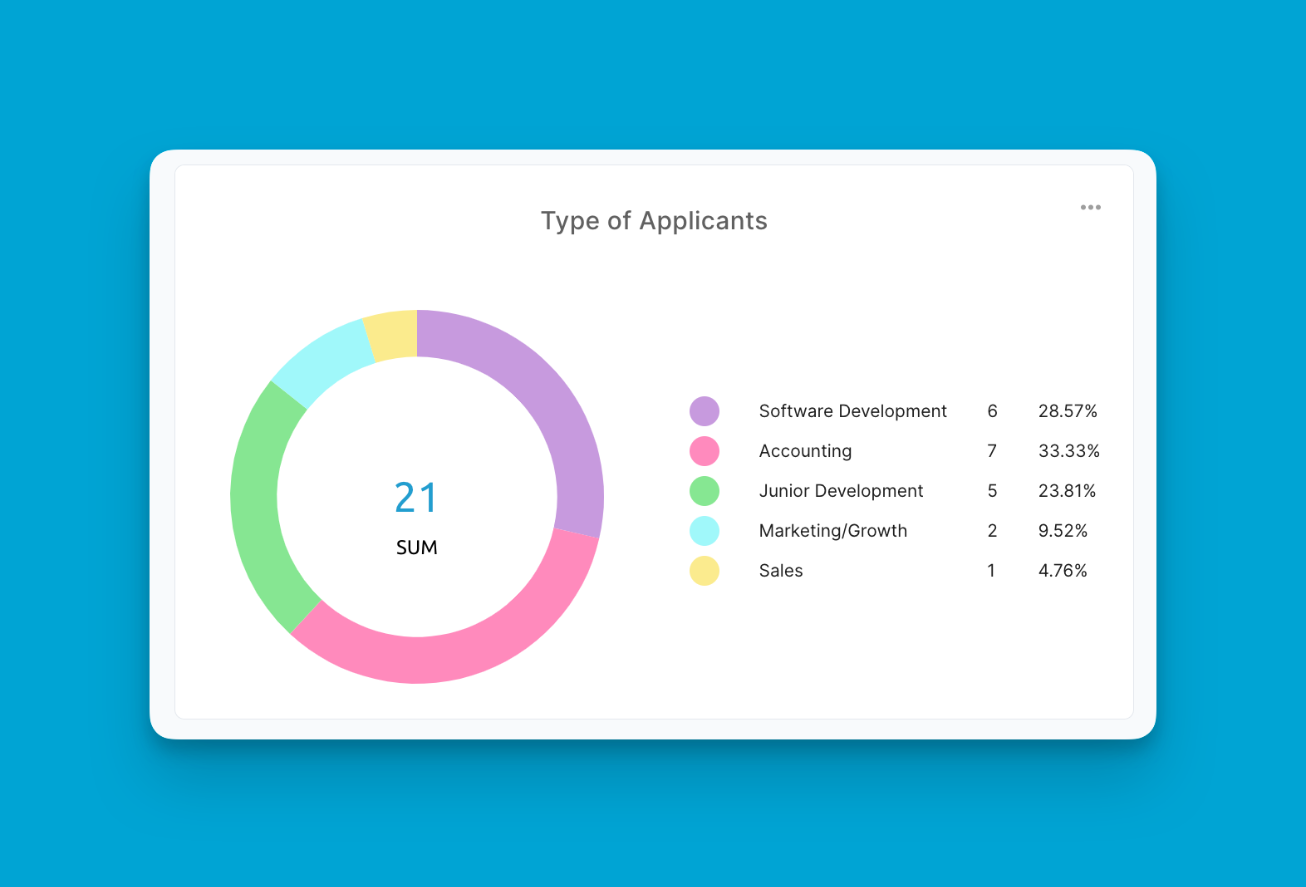Image resolution: width=1306 pixels, height=887 pixels.
Task: Click the count 6 for Software Development
Action: [x=992, y=411]
